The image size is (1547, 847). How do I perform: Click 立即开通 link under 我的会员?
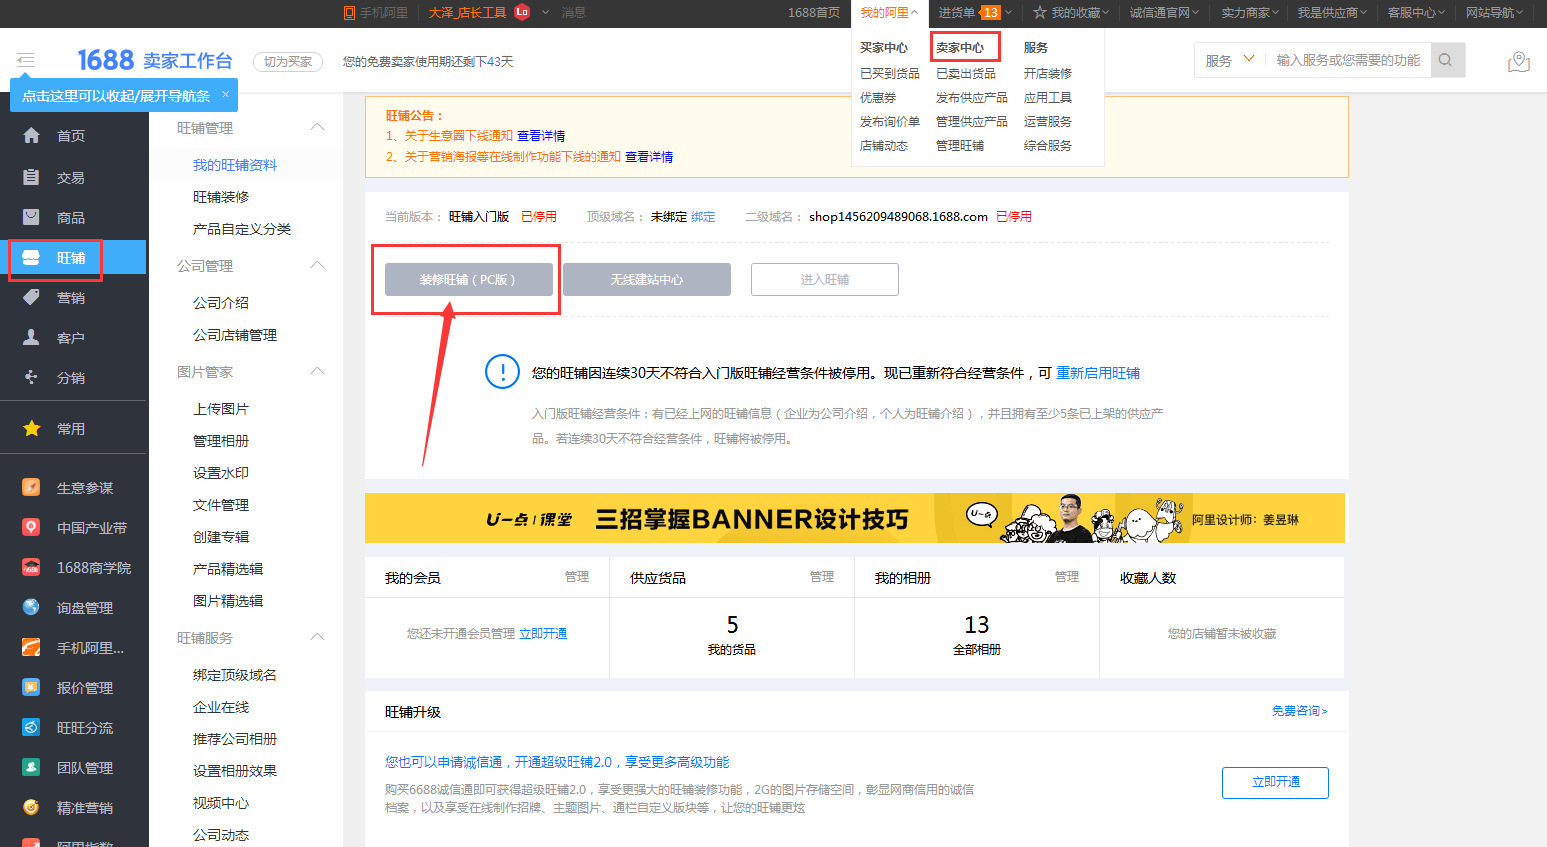pyautogui.click(x=543, y=634)
